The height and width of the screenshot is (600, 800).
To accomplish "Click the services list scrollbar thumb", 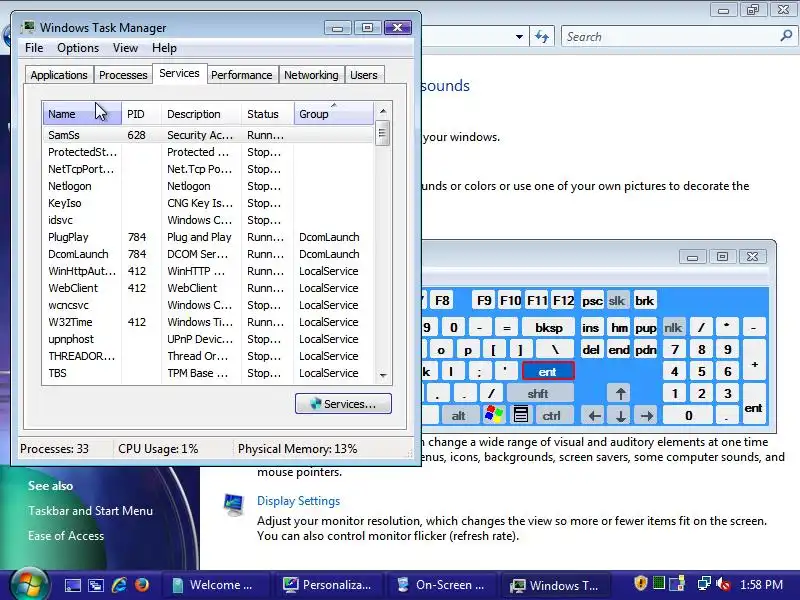I will pyautogui.click(x=383, y=134).
